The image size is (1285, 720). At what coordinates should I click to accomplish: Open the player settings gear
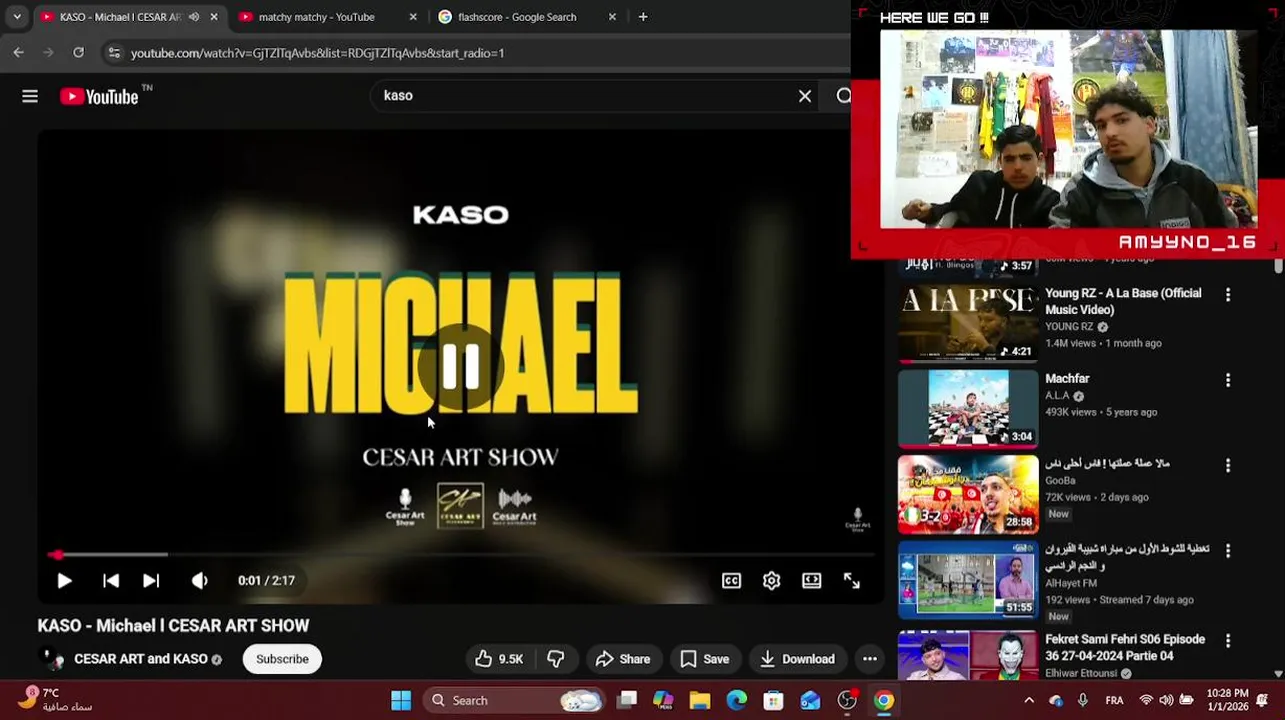(x=772, y=580)
